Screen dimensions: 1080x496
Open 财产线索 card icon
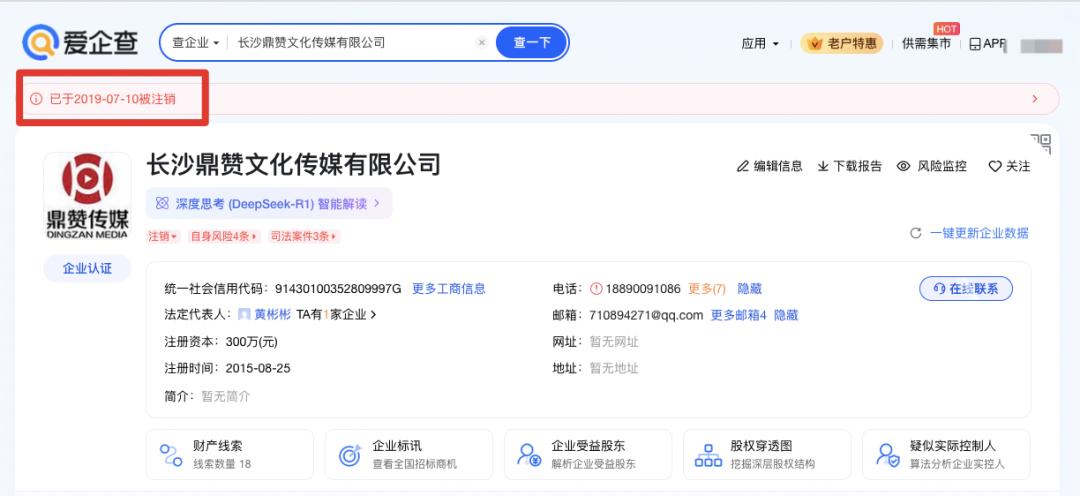[171, 455]
